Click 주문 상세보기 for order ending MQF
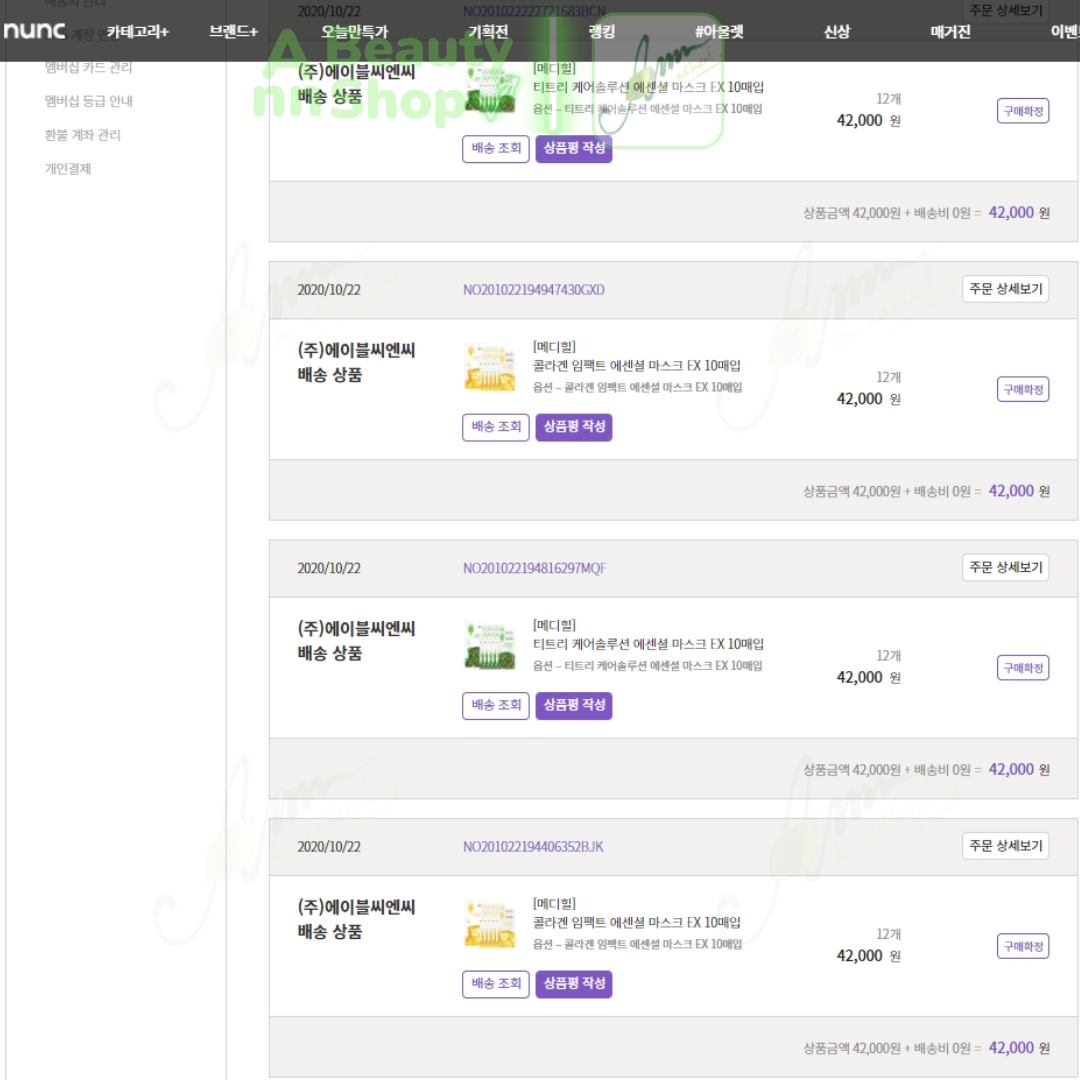Image resolution: width=1080 pixels, height=1080 pixels. [1005, 568]
